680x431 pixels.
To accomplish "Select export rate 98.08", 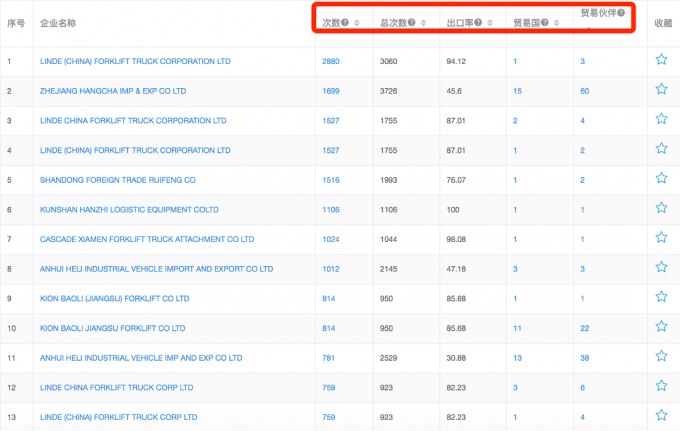I will [x=456, y=239].
